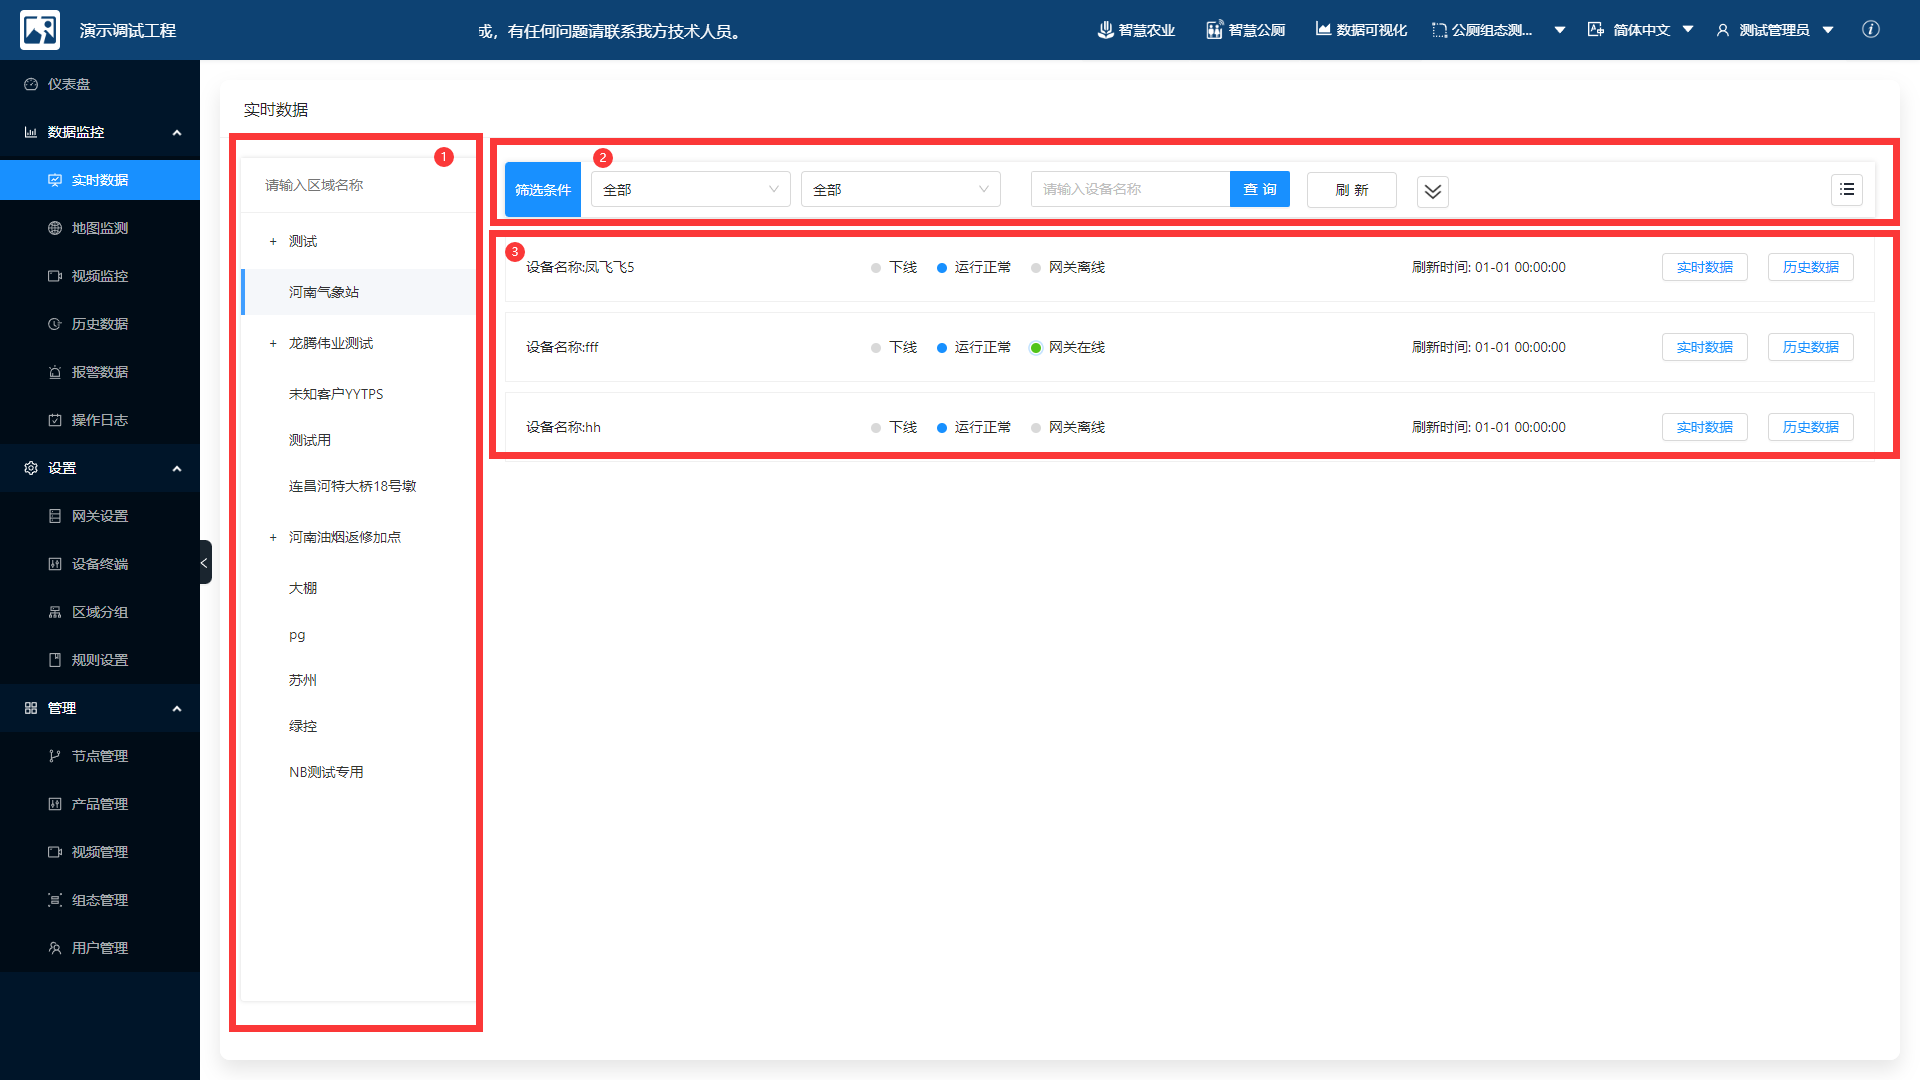Expand the 龙腾伟业测试 tree node
This screenshot has width=1920, height=1080.
[x=273, y=344]
